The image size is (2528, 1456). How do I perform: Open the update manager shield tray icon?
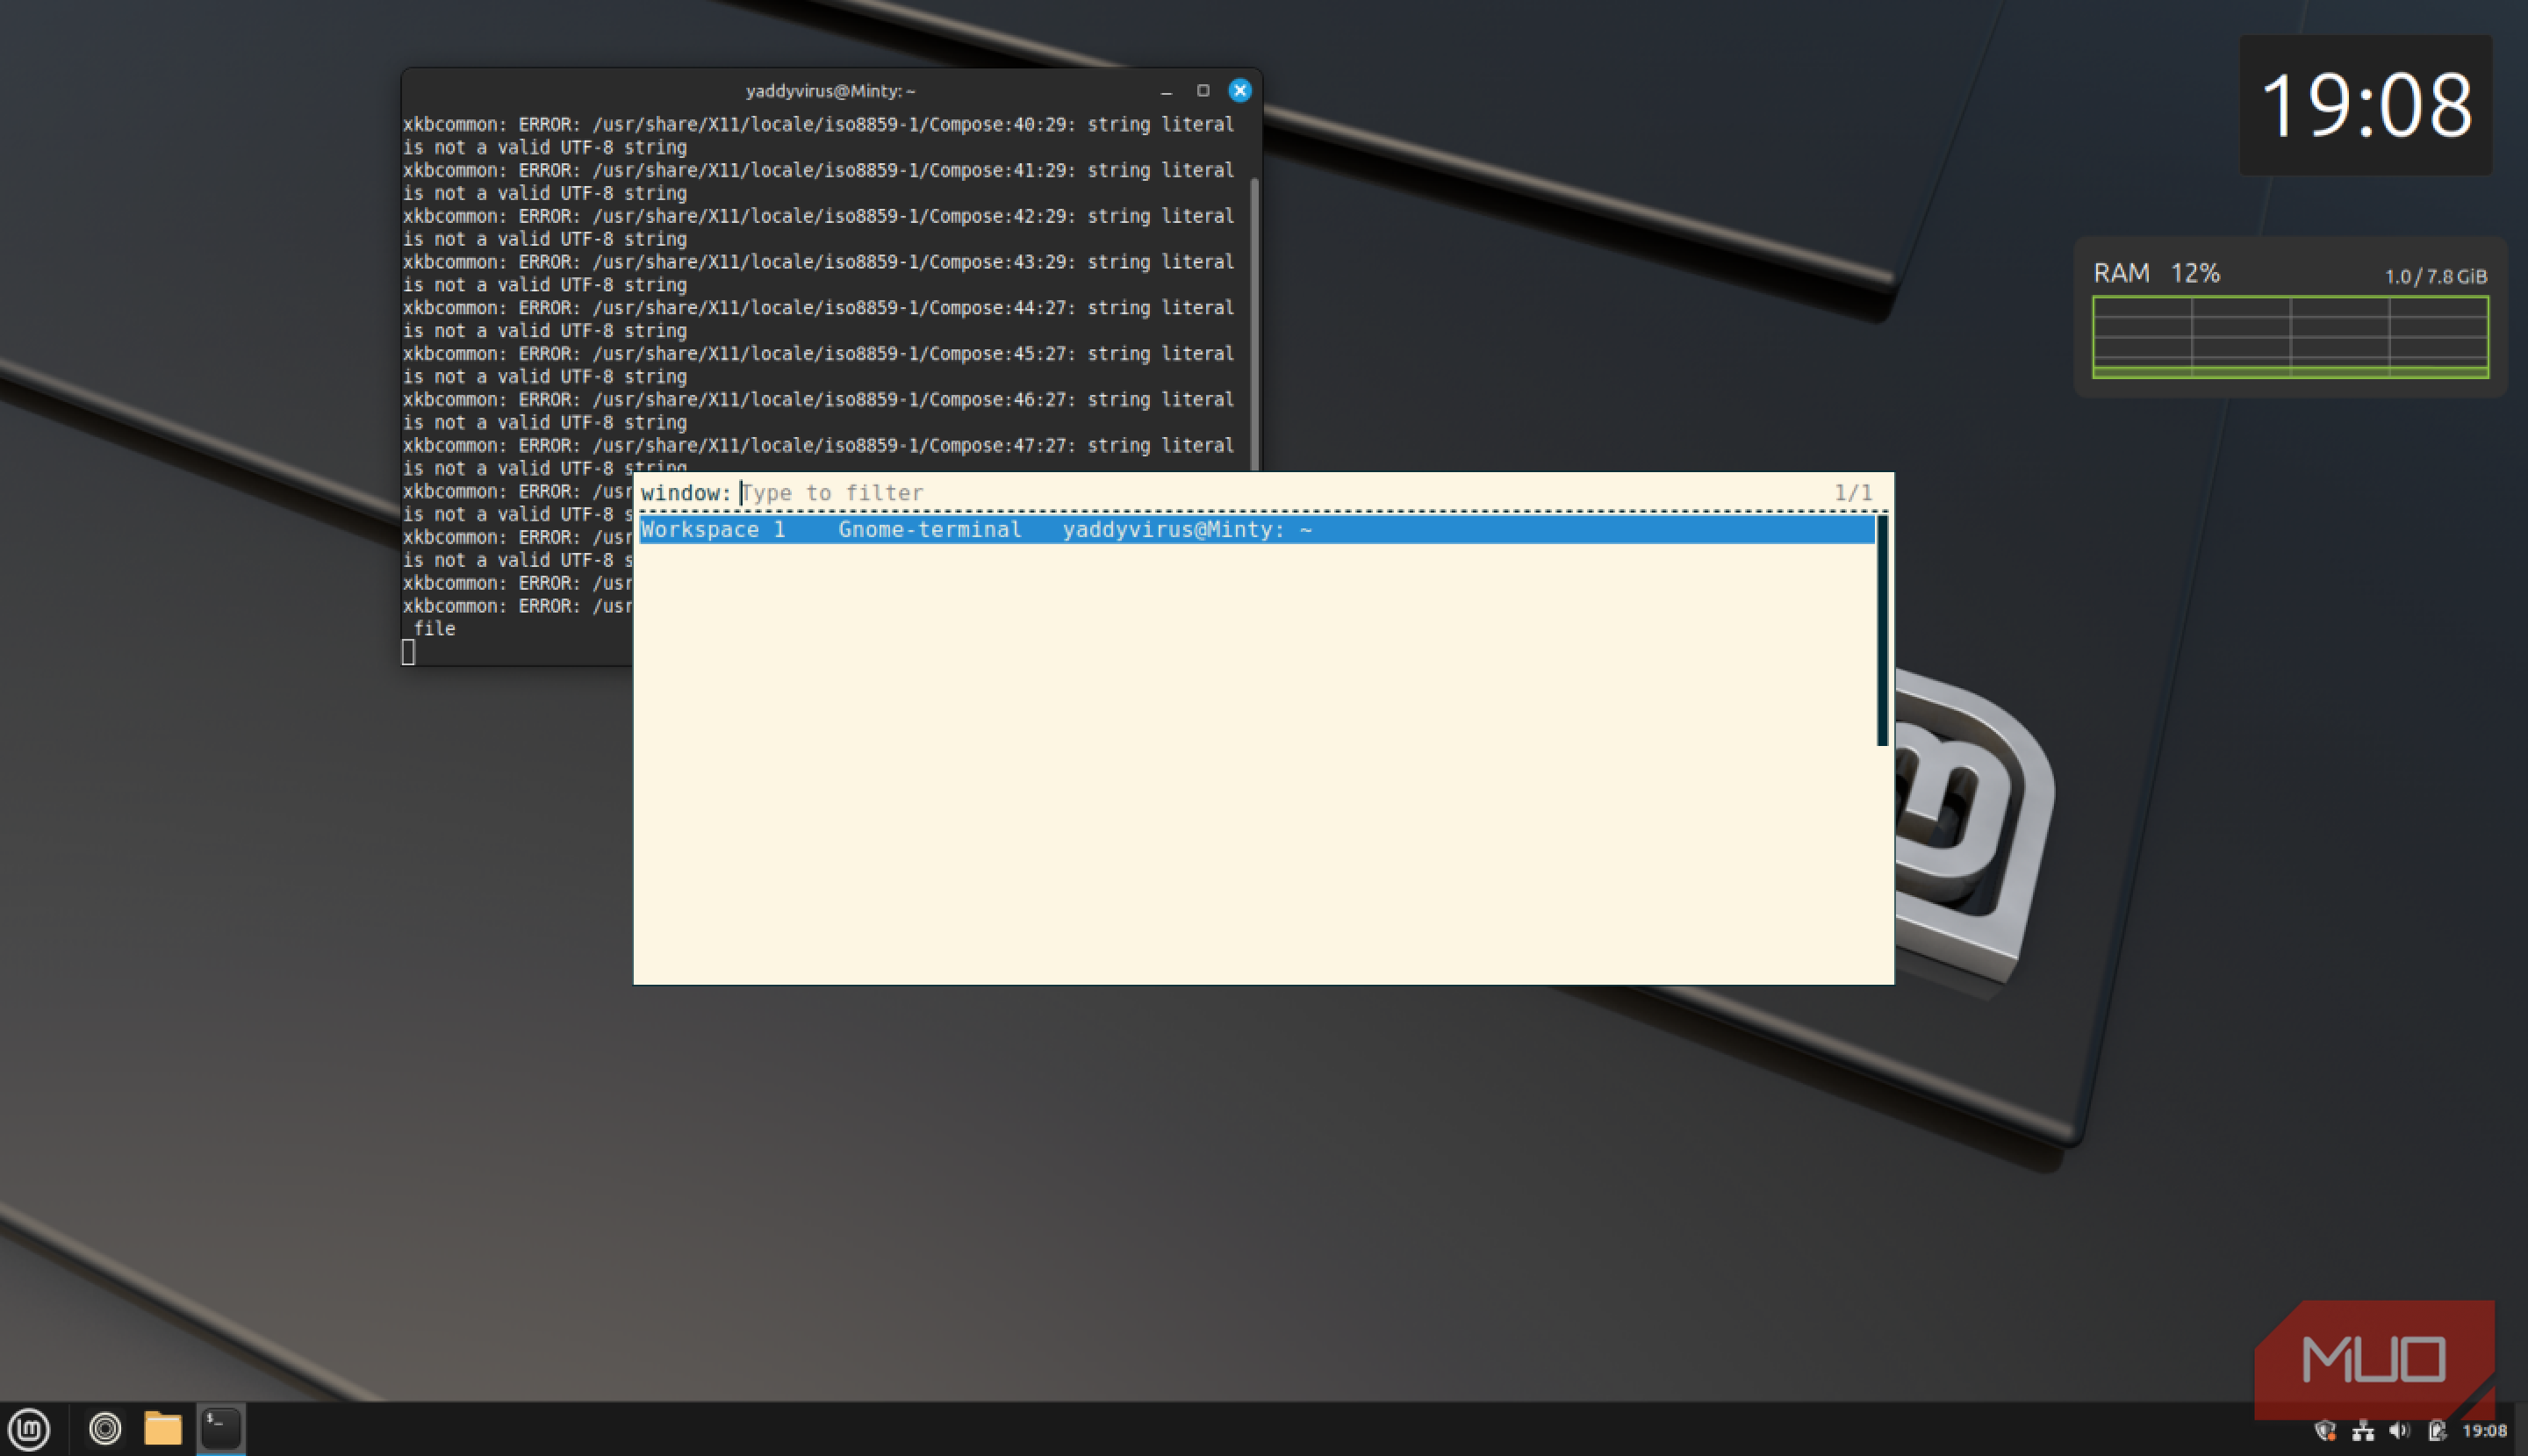(x=2326, y=1431)
